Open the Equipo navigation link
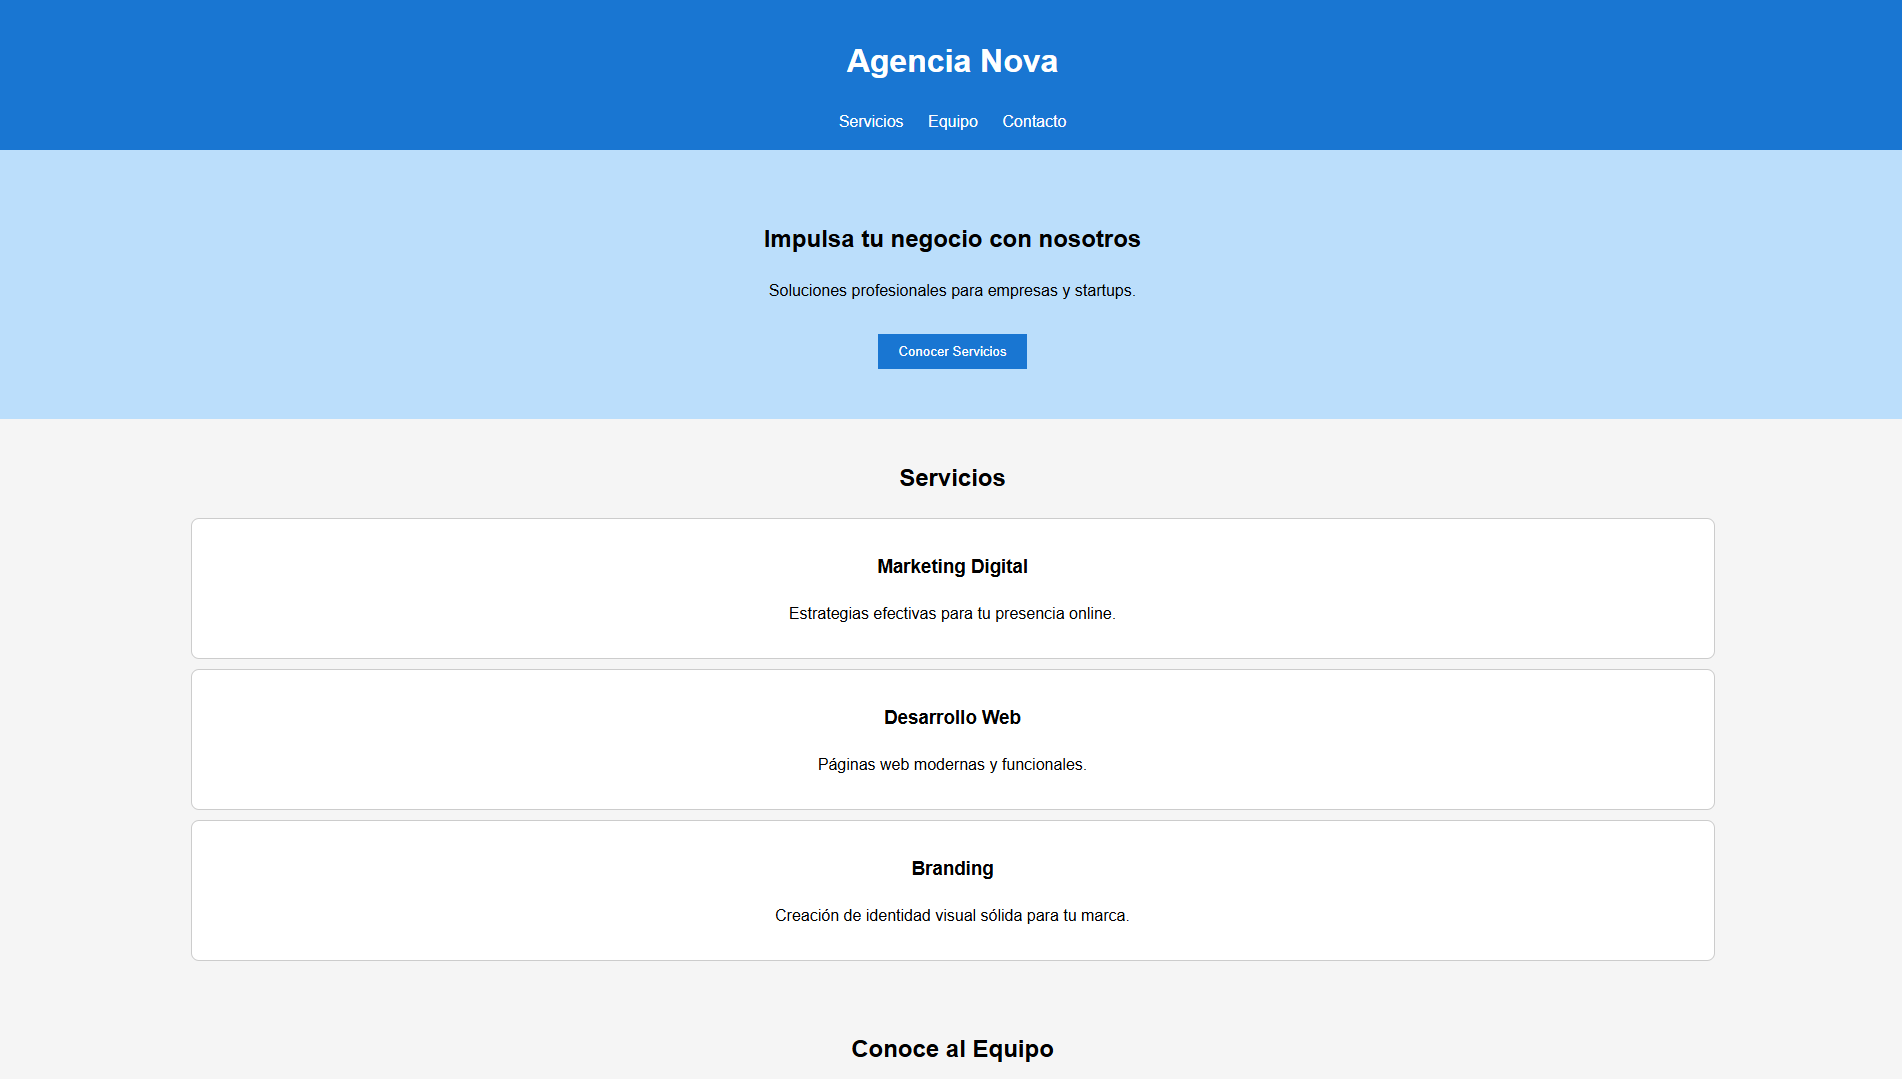 [952, 121]
